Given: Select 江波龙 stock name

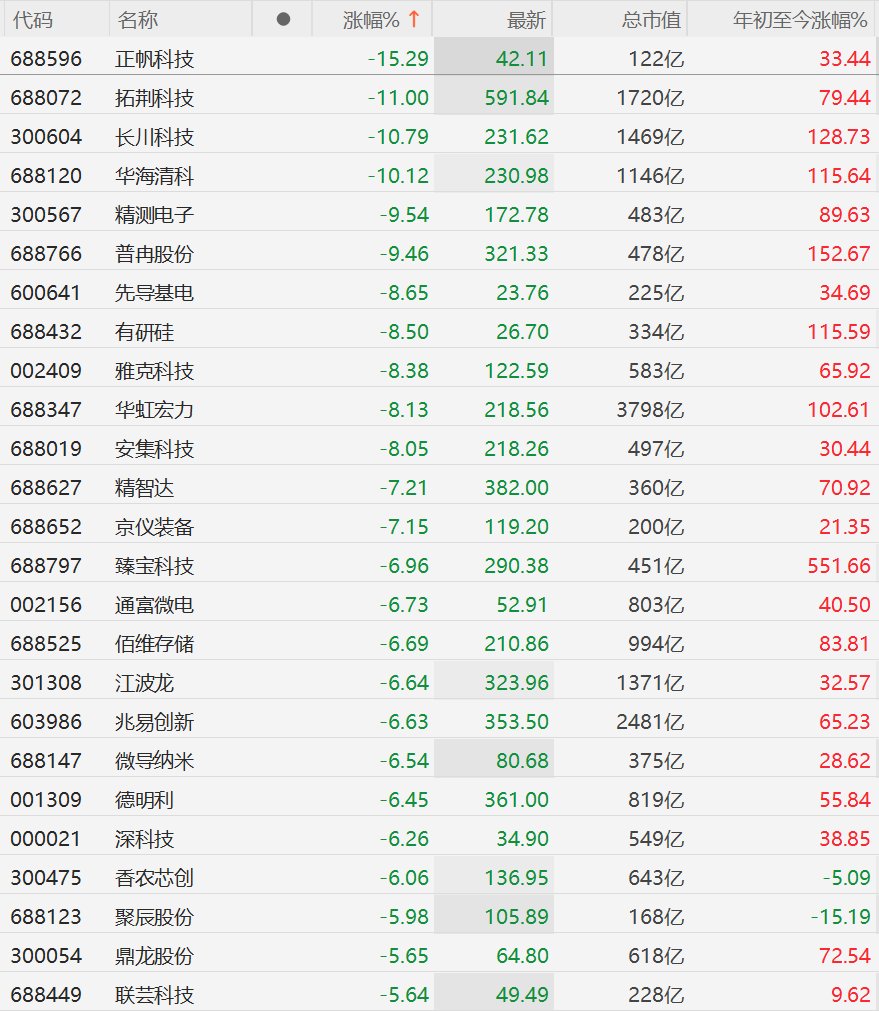Looking at the screenshot, I should (x=144, y=683).
